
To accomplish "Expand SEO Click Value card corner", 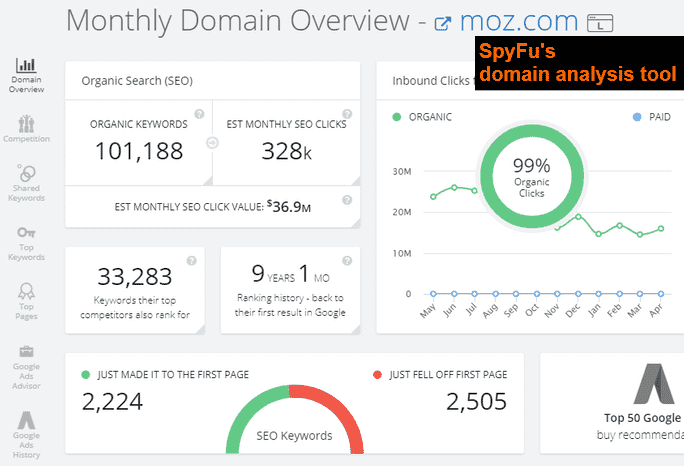I will [x=356, y=223].
